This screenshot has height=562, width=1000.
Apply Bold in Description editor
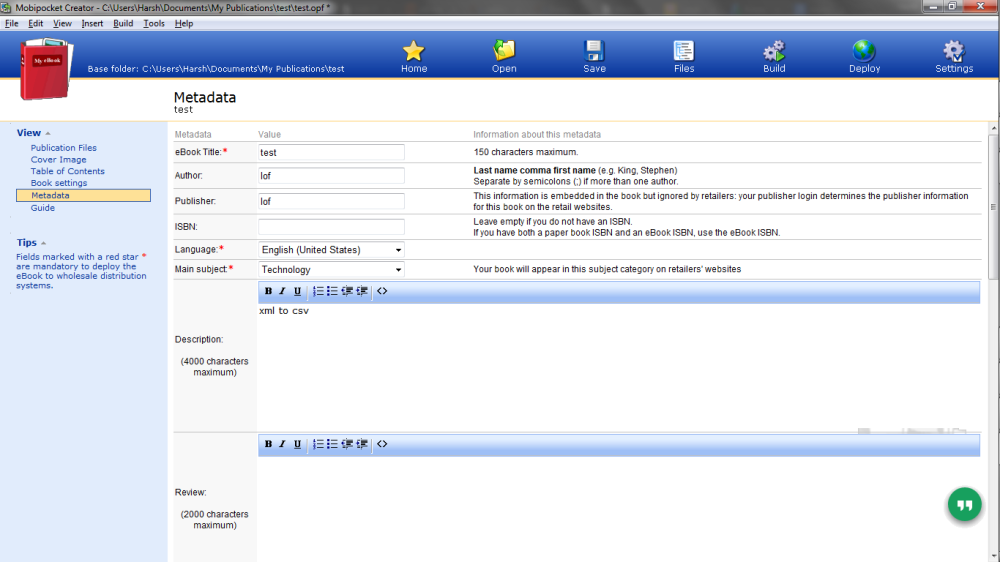(x=268, y=291)
